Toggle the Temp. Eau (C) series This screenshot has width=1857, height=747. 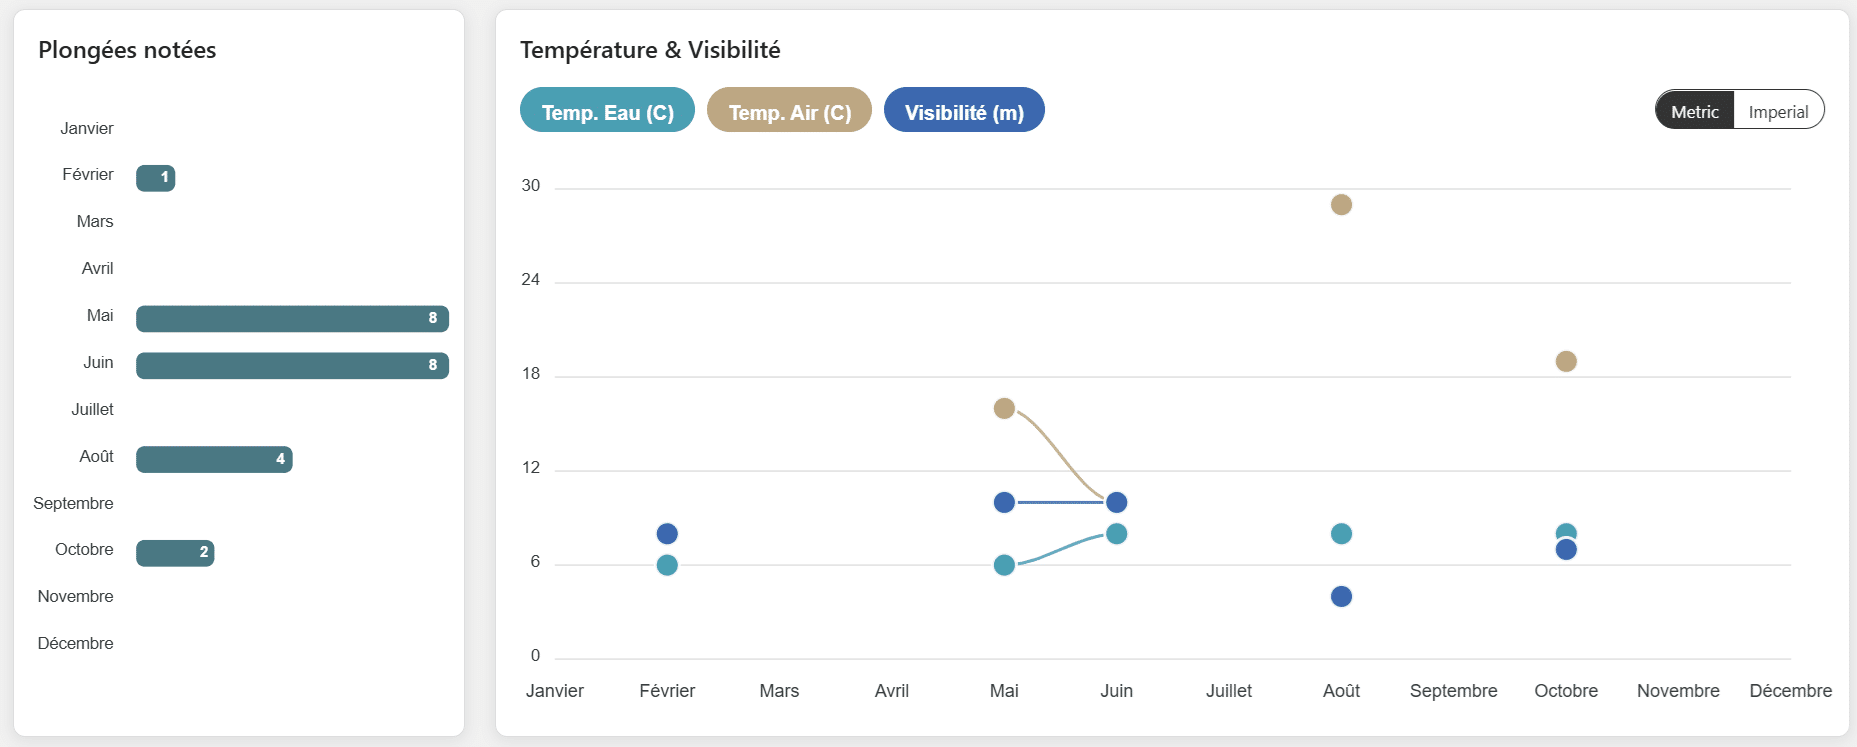[607, 111]
